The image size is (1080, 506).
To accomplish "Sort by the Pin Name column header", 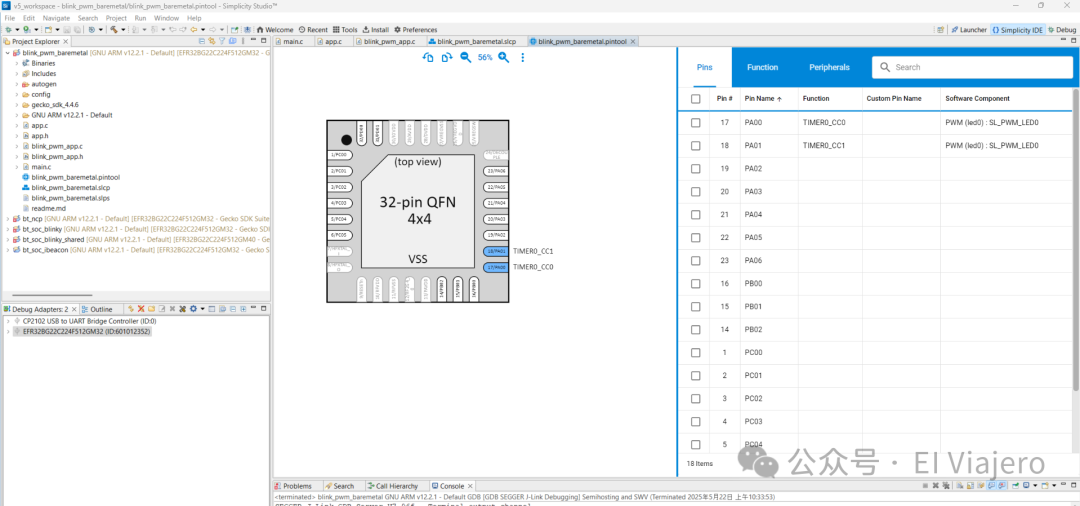I will click(x=762, y=98).
